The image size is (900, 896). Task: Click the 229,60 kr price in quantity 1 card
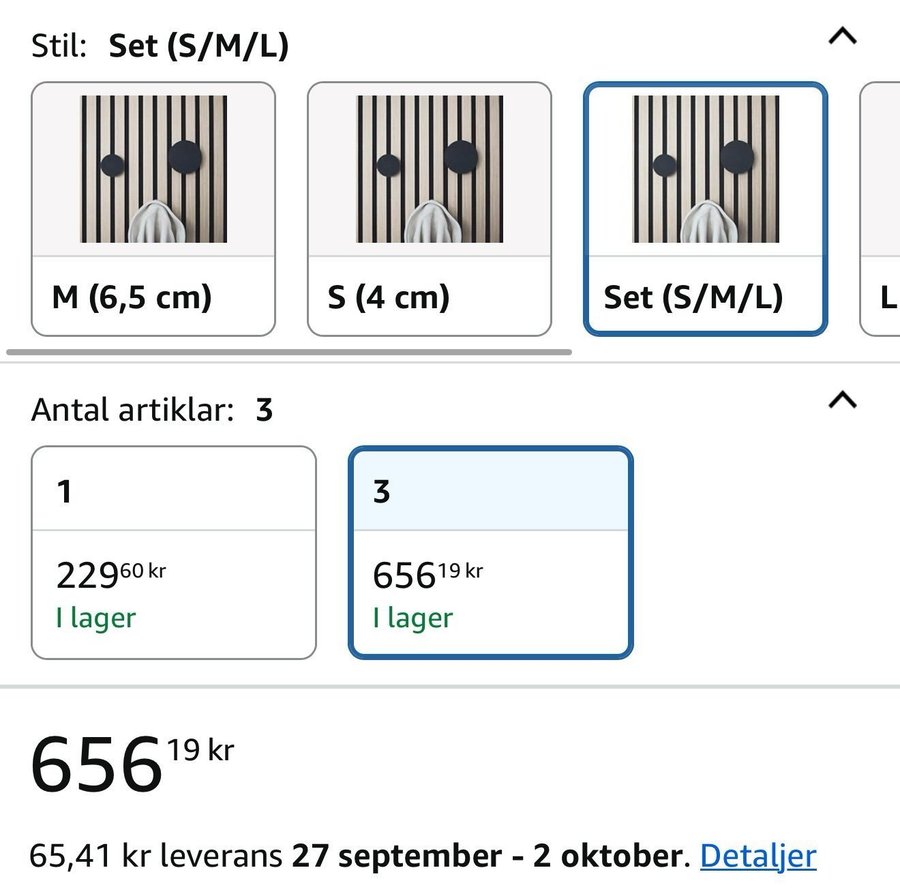pyautogui.click(x=111, y=575)
